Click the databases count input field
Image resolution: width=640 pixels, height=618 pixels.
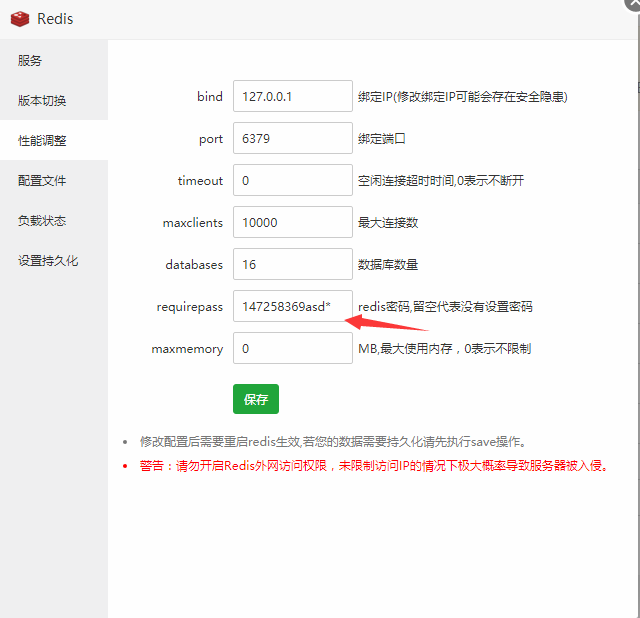[292, 265]
